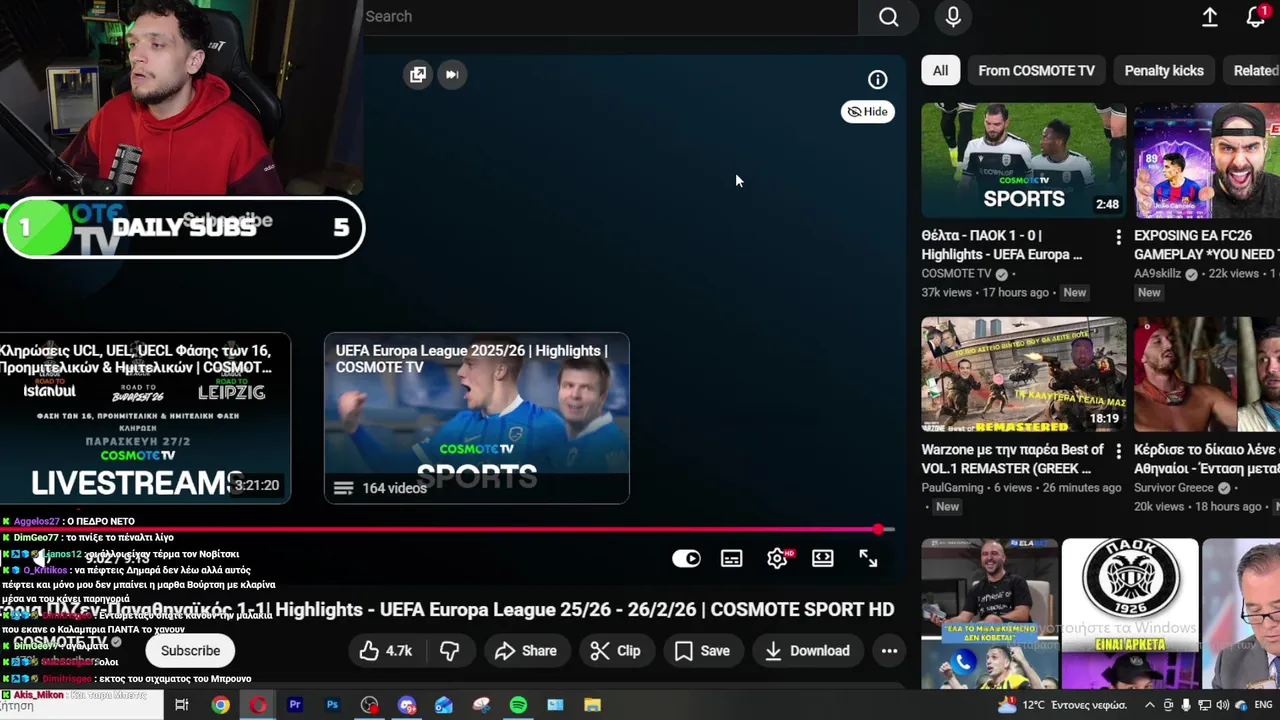Dislike the video

pos(450,651)
